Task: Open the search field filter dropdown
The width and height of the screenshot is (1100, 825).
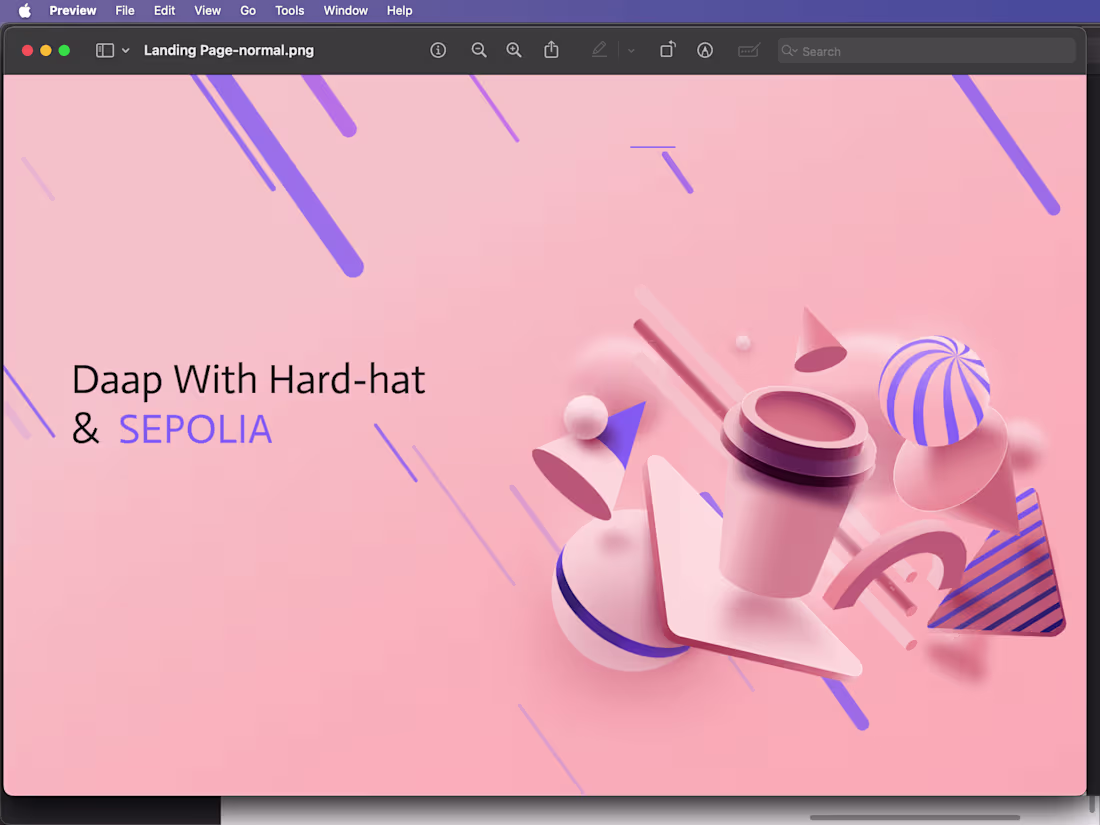Action: pyautogui.click(x=789, y=50)
